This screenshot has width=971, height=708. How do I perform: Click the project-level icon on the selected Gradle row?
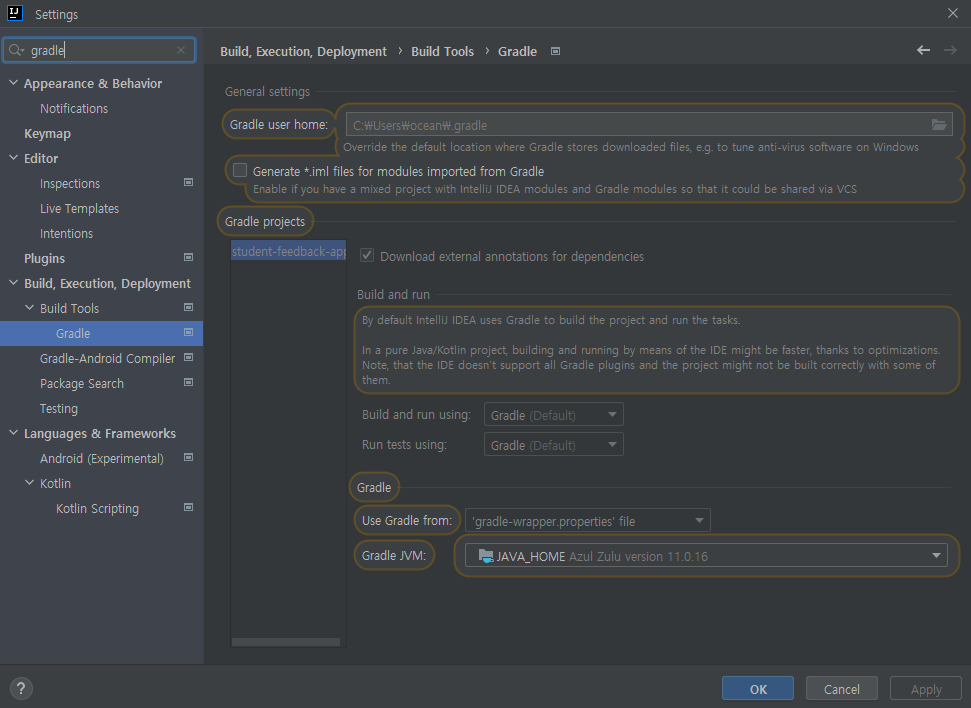pos(189,332)
